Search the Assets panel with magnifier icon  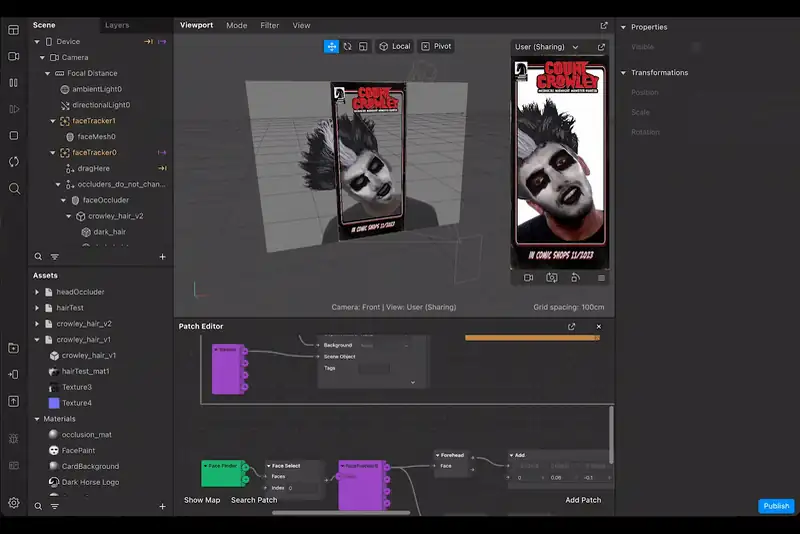38,506
